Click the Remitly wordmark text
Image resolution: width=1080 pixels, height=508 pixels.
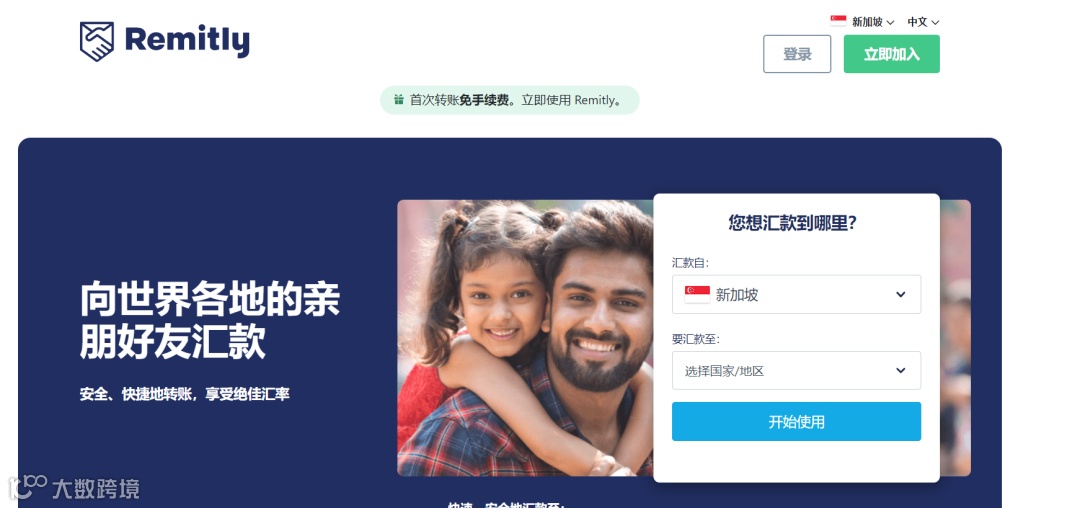(x=187, y=41)
